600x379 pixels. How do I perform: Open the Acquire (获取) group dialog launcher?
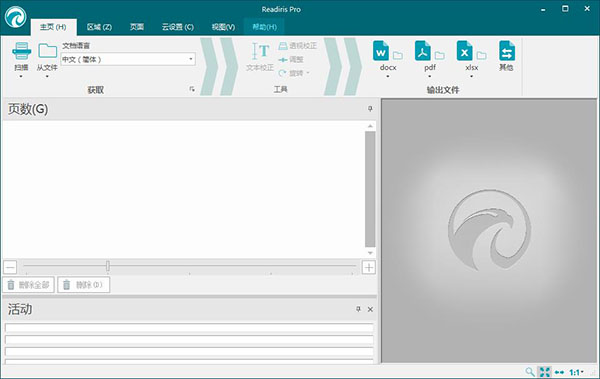click(x=192, y=89)
